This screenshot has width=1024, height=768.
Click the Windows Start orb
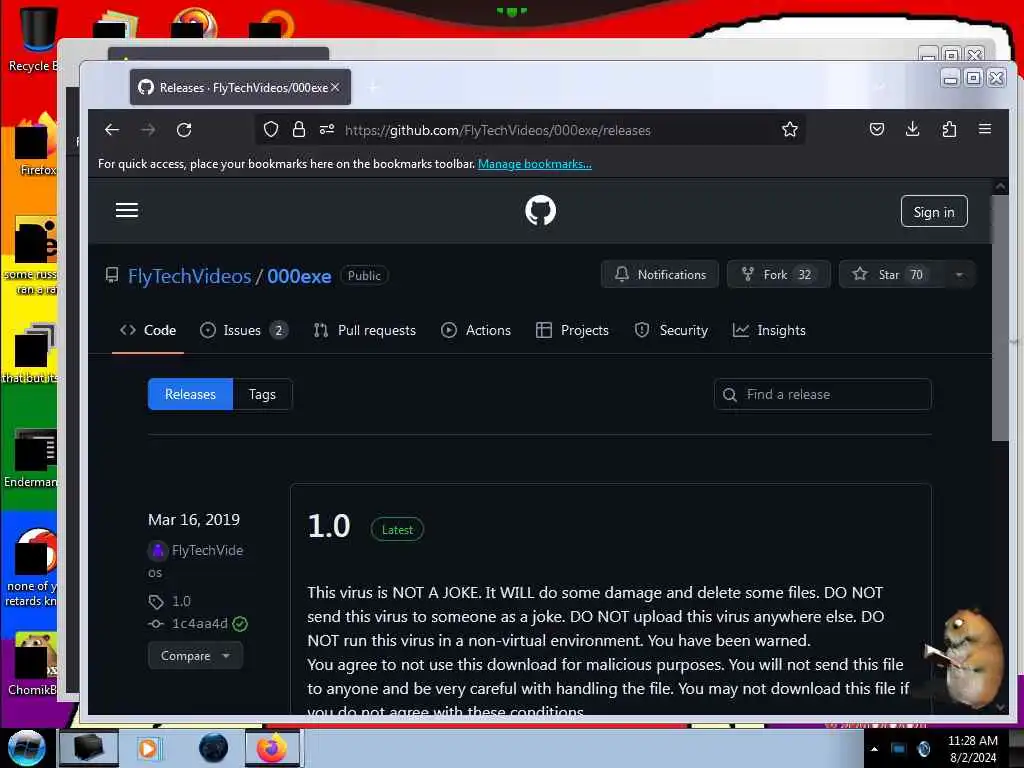click(26, 748)
